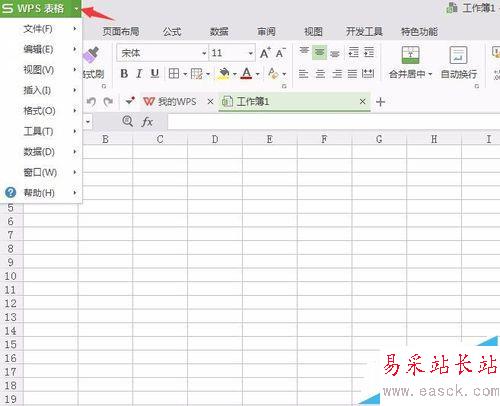Click the distributed alignment icon
The width and height of the screenshot is (500, 406).
pos(368,74)
